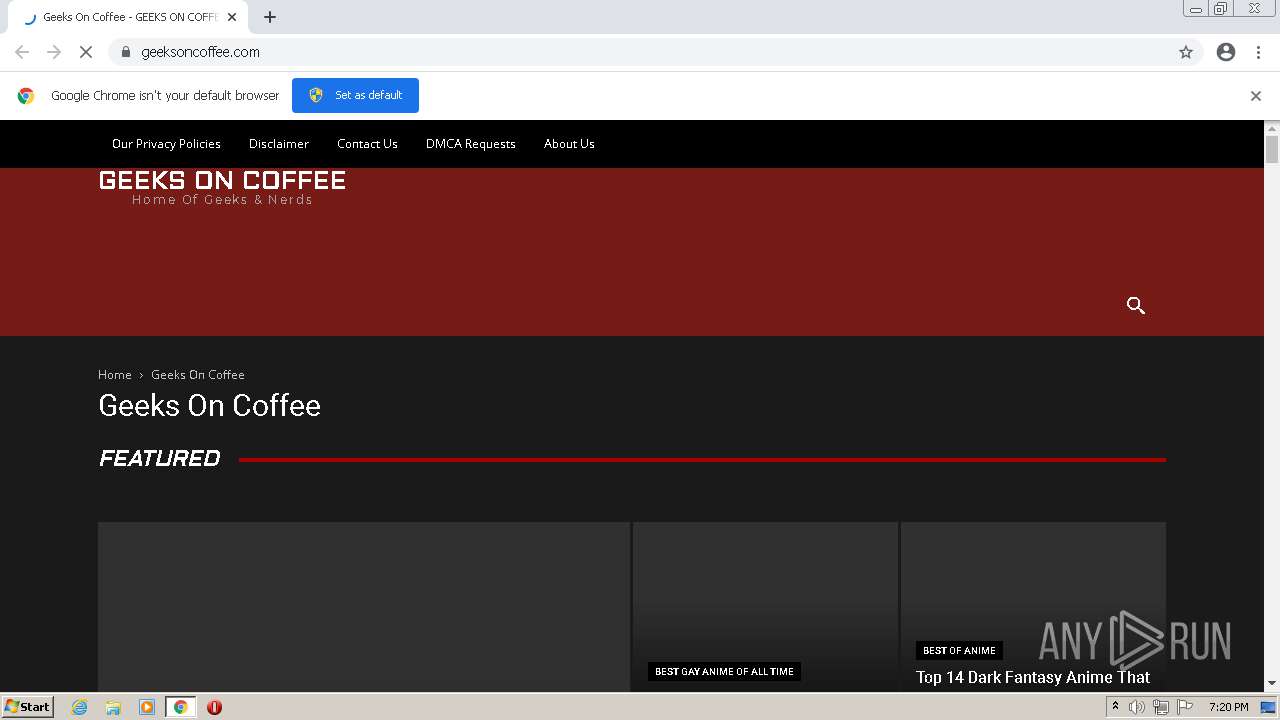Open Top 14 Dark Fantasy Anime article
Viewport: 1280px width, 720px height.
(1033, 677)
